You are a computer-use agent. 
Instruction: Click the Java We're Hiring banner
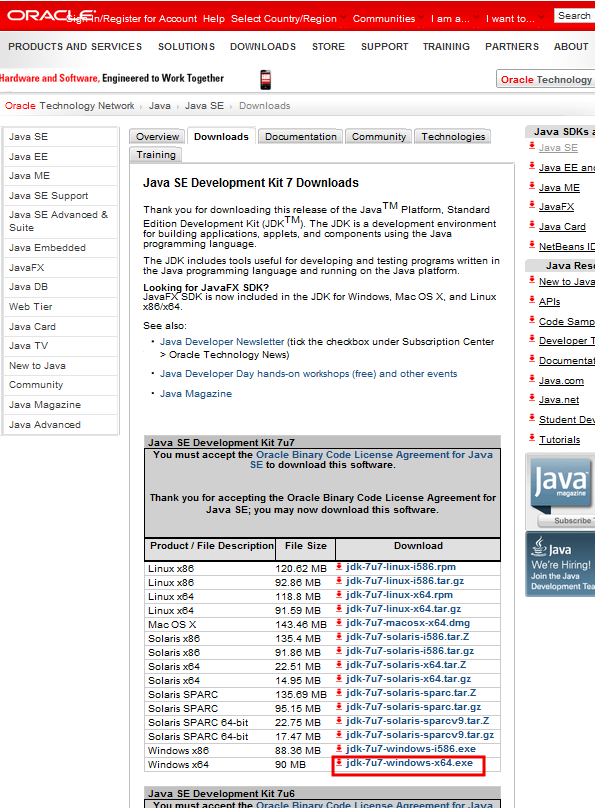click(x=561, y=564)
